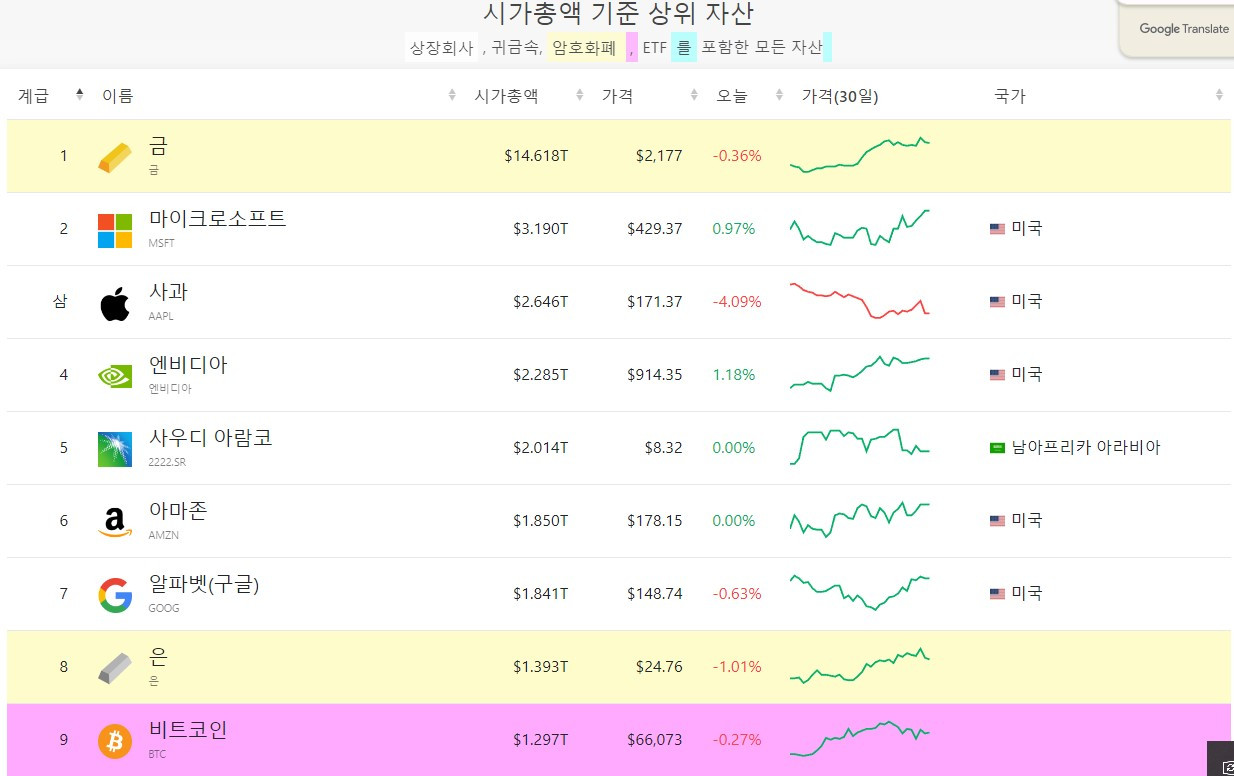Open the 사우디 아람코 company link
1234x776 pixels.
click(x=210, y=438)
